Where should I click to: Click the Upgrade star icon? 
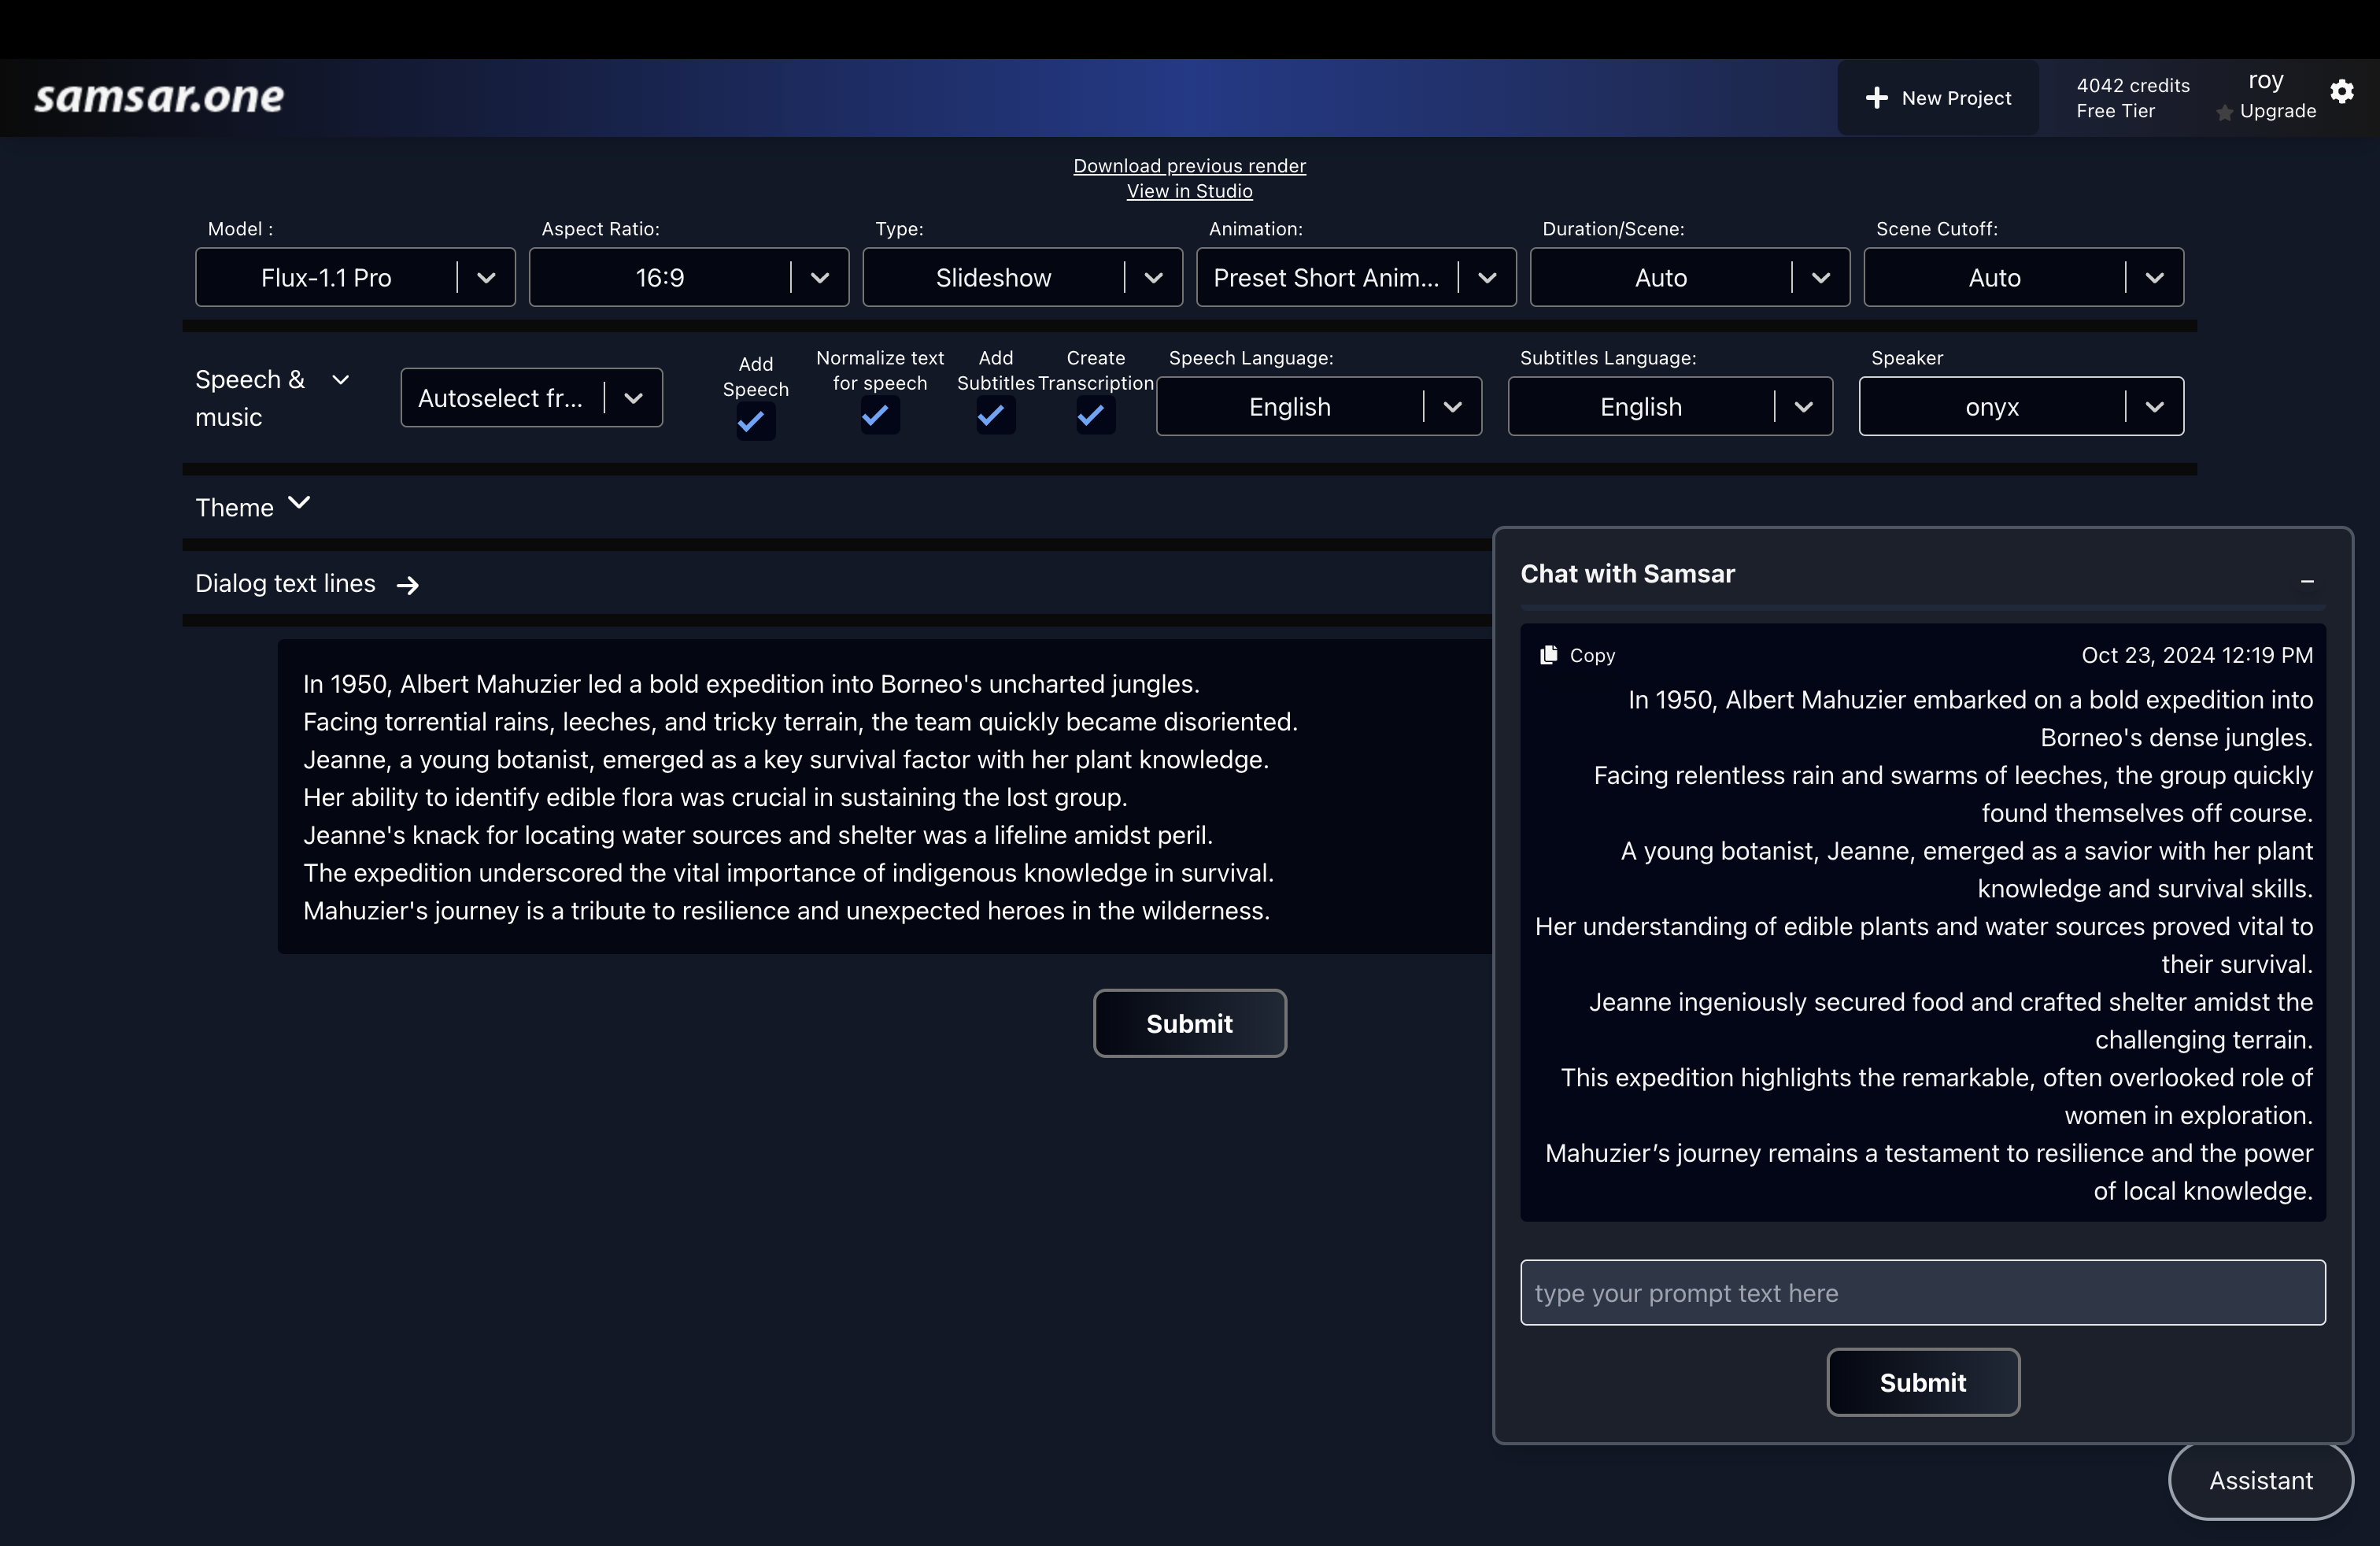click(2224, 113)
